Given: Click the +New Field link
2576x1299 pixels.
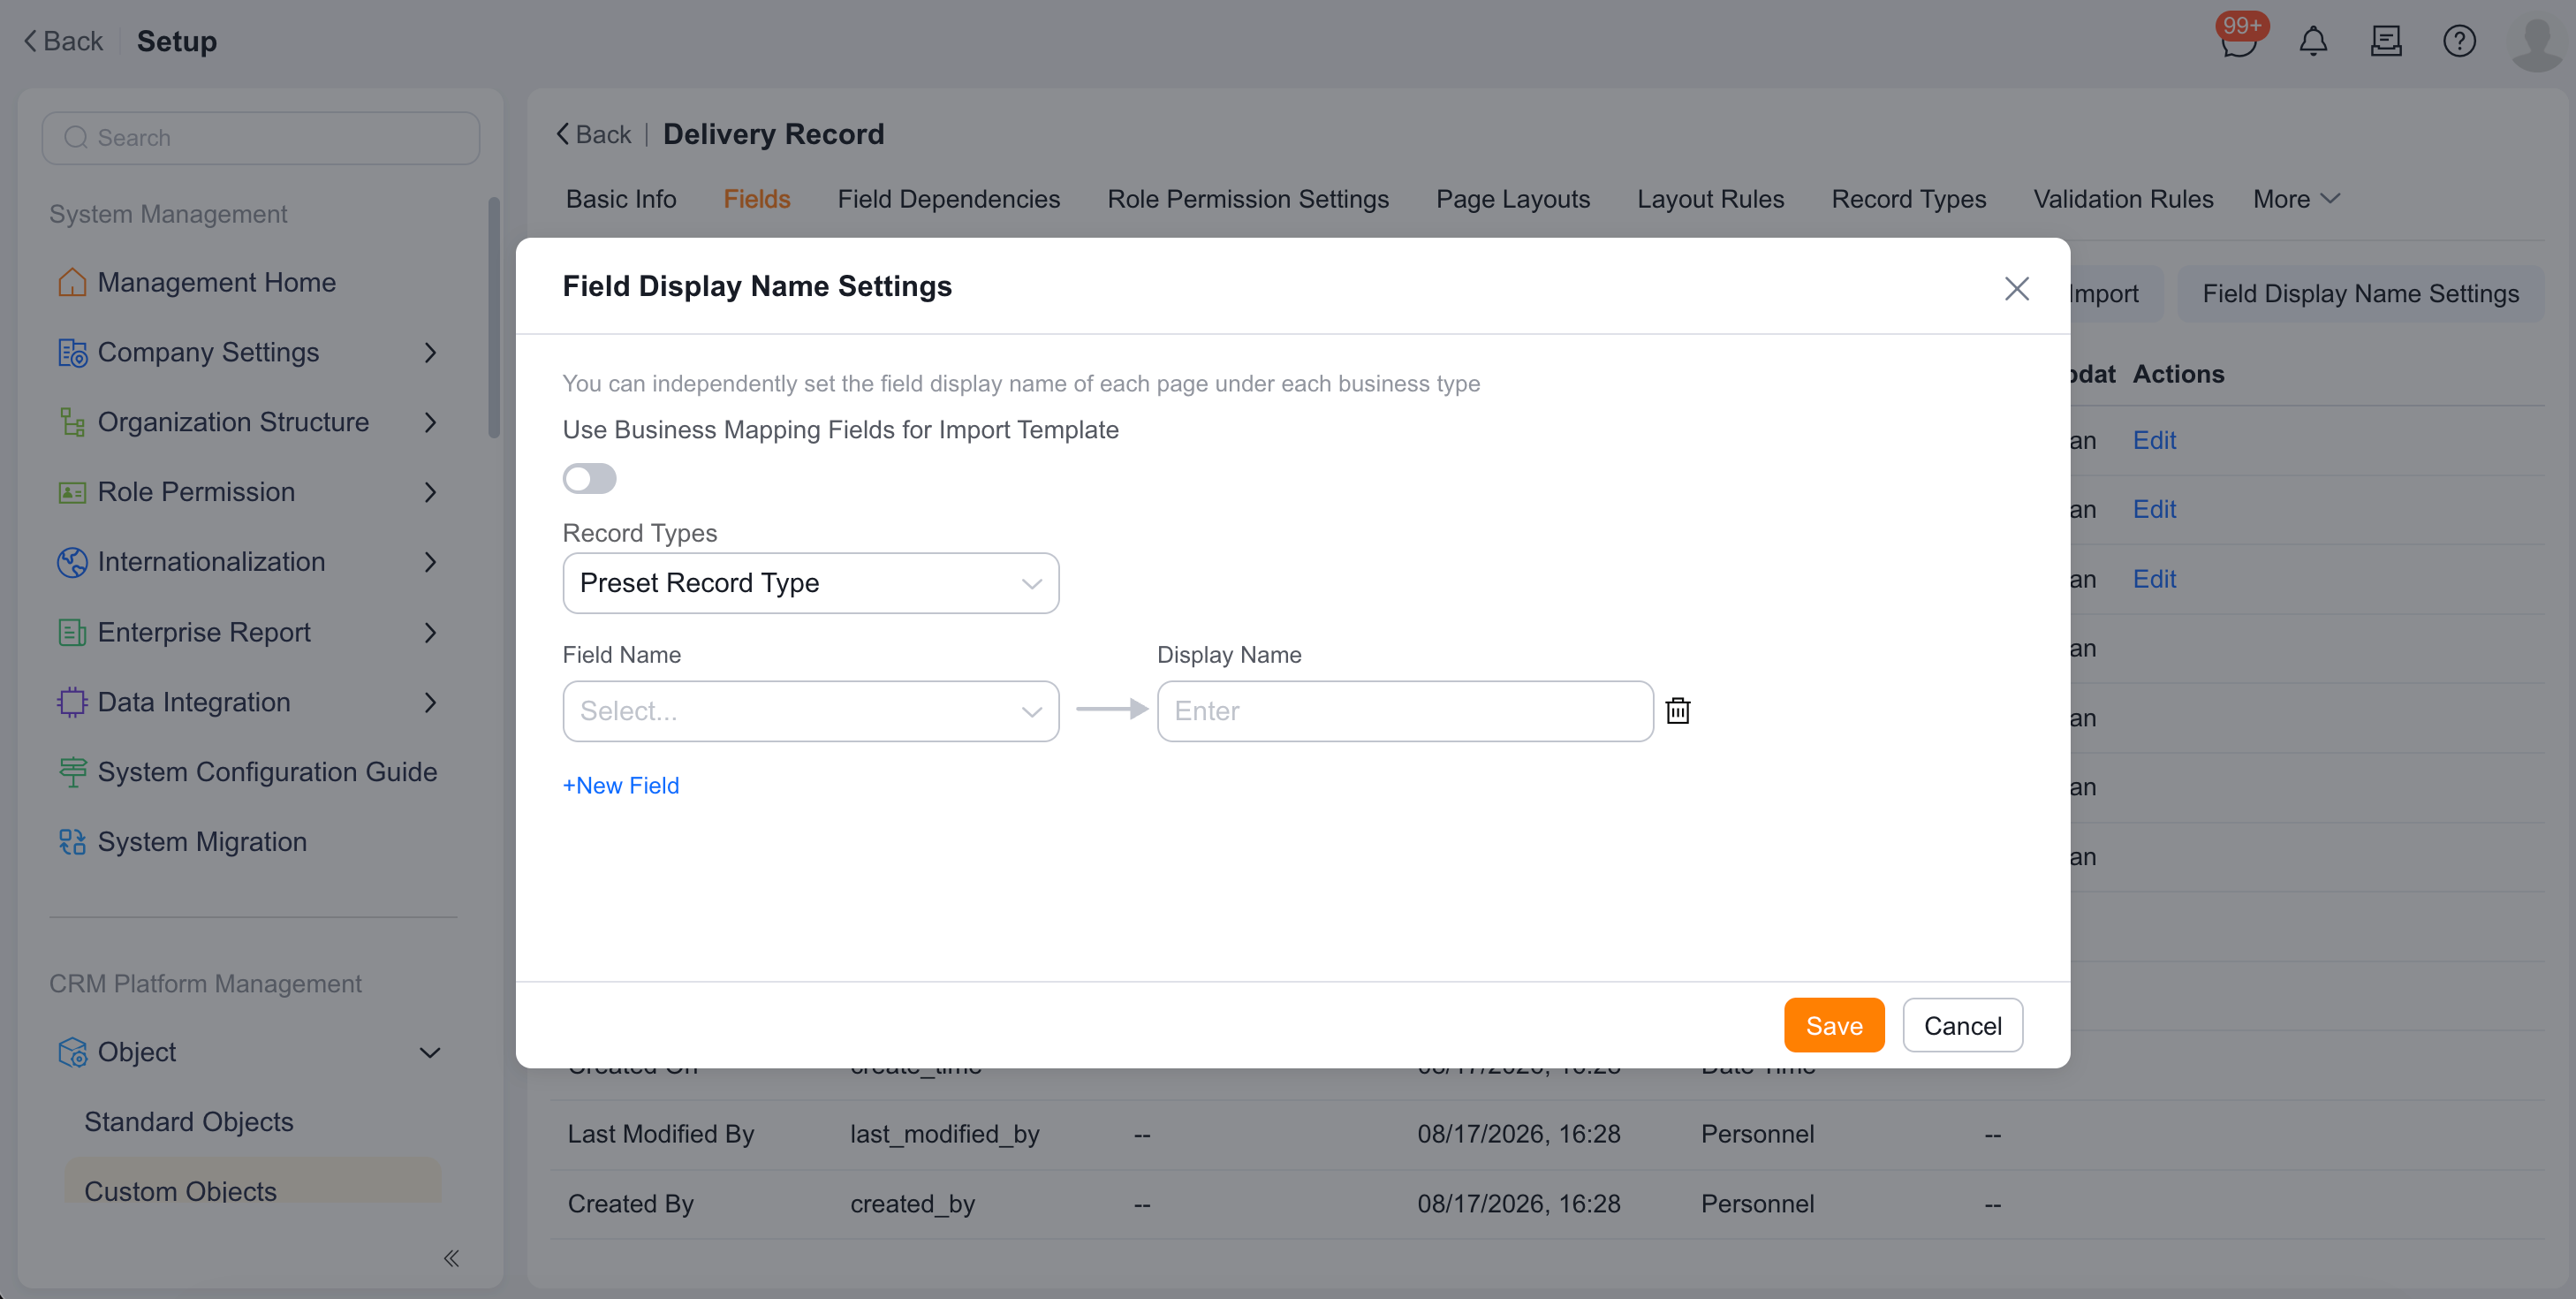Looking at the screenshot, I should coord(620,786).
